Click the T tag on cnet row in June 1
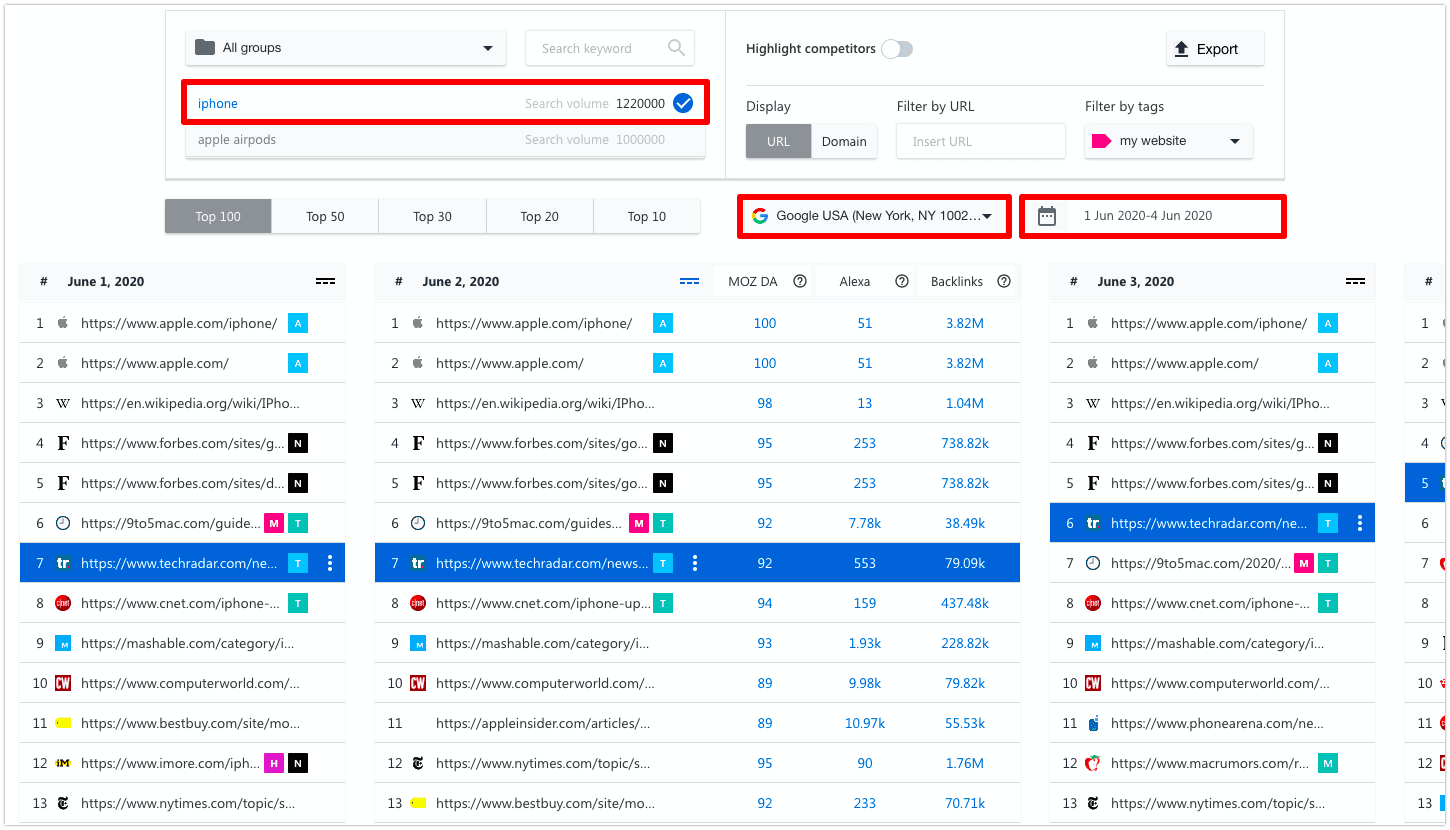Image resolution: width=1450 pixels, height=830 pixels. click(298, 603)
